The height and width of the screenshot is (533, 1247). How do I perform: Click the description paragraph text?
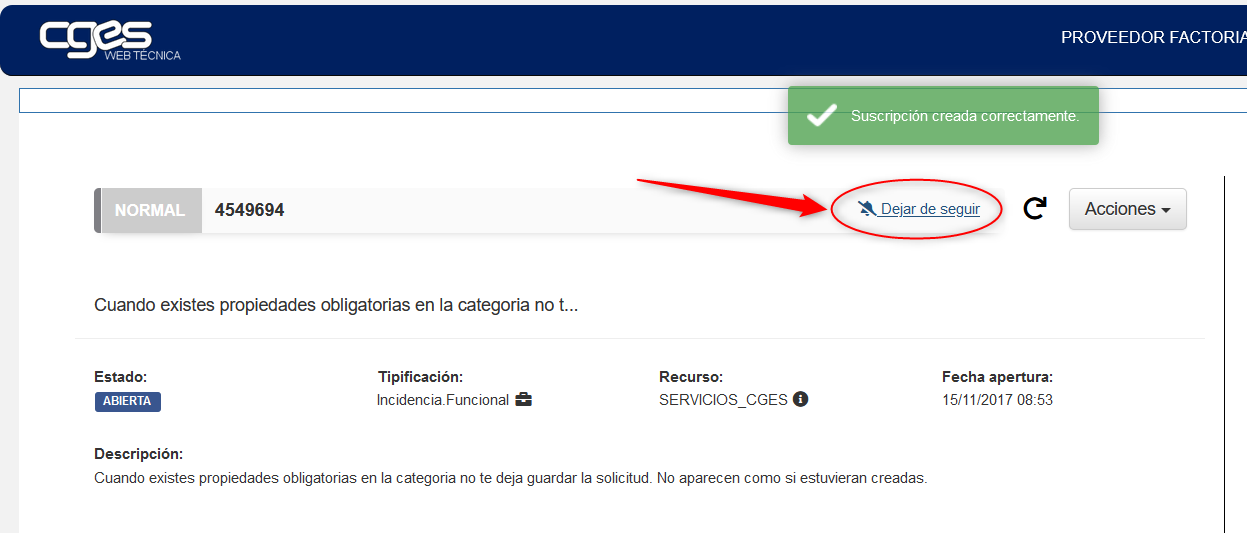point(511,478)
